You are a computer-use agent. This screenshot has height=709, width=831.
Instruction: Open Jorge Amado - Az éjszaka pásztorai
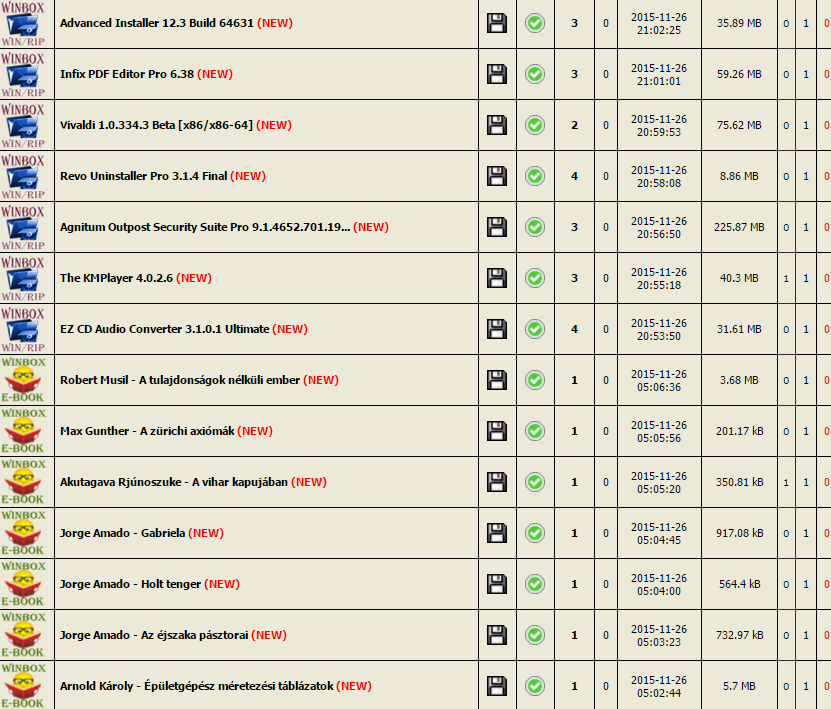click(x=154, y=635)
